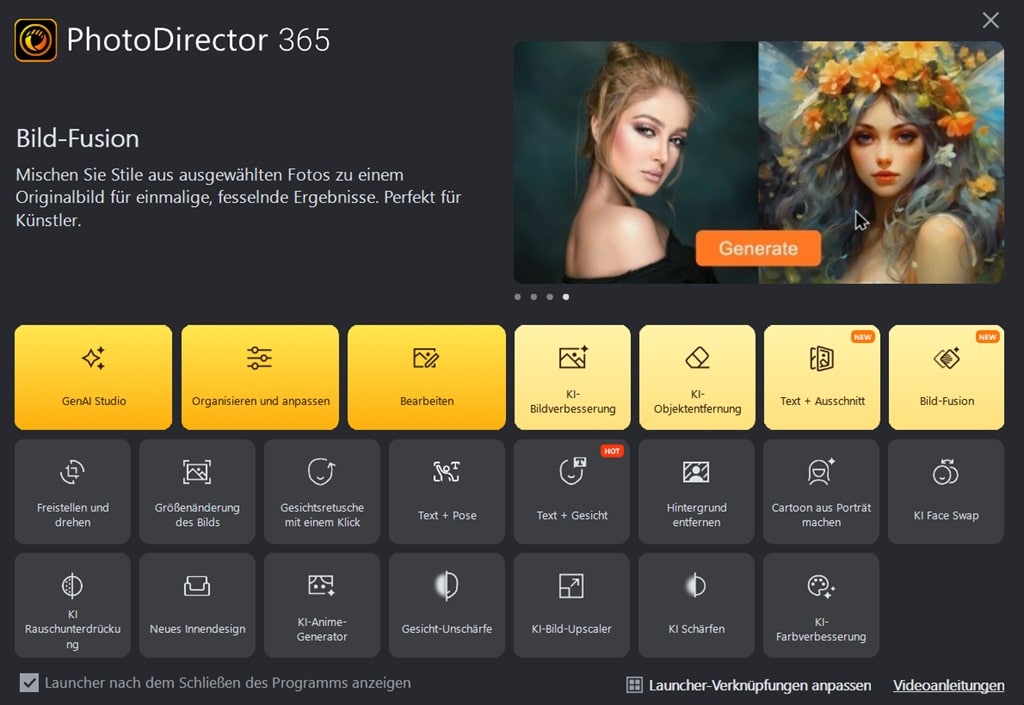Open Organisieren und anpassen
Image resolution: width=1024 pixels, height=705 pixels.
[x=260, y=377]
